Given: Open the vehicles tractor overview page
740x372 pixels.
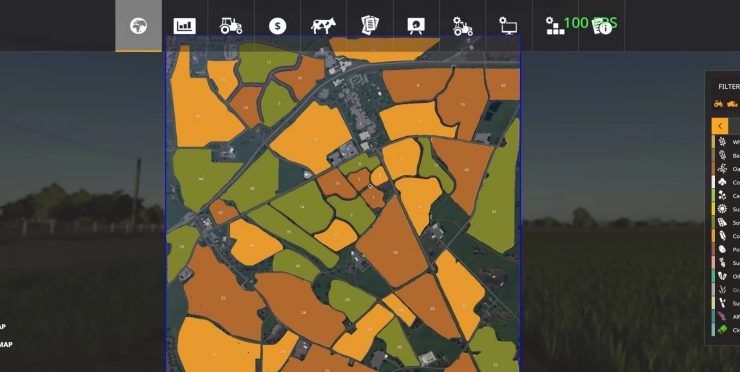Looking at the screenshot, I should 231,25.
